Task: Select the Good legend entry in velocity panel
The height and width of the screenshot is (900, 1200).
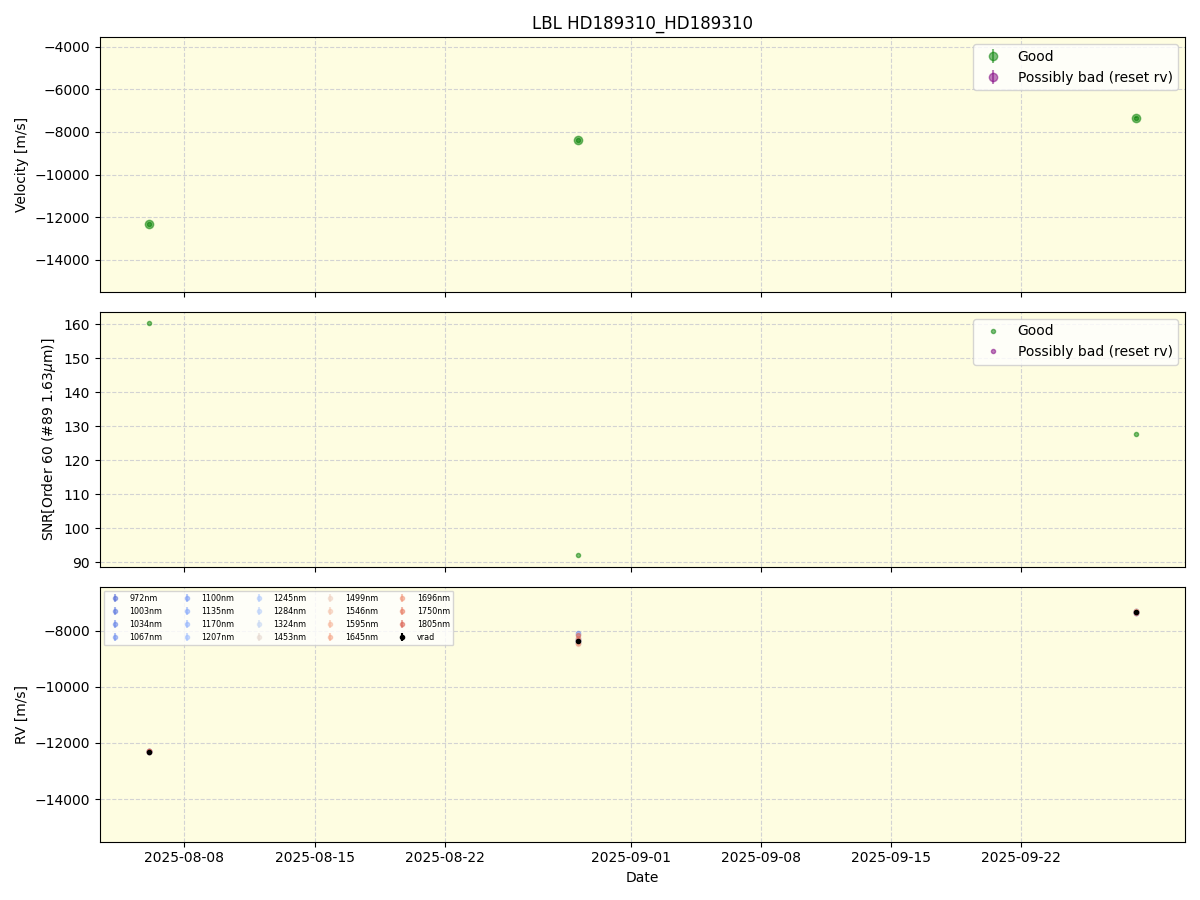Action: (x=1035, y=56)
